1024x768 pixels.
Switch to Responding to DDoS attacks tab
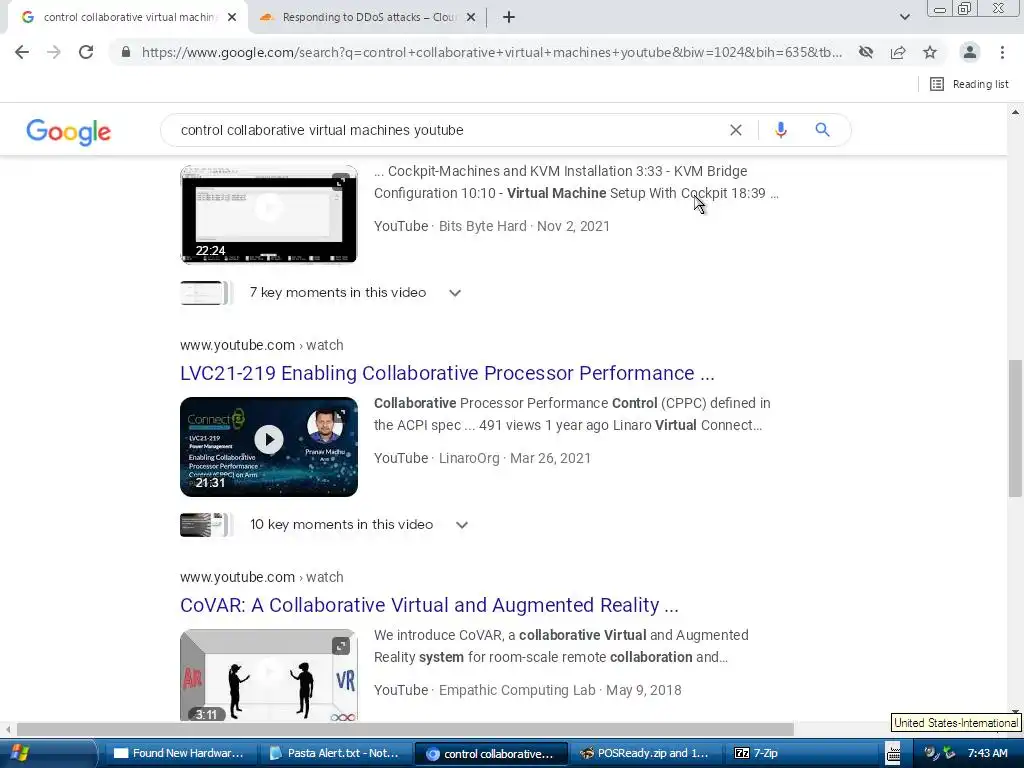point(368,18)
